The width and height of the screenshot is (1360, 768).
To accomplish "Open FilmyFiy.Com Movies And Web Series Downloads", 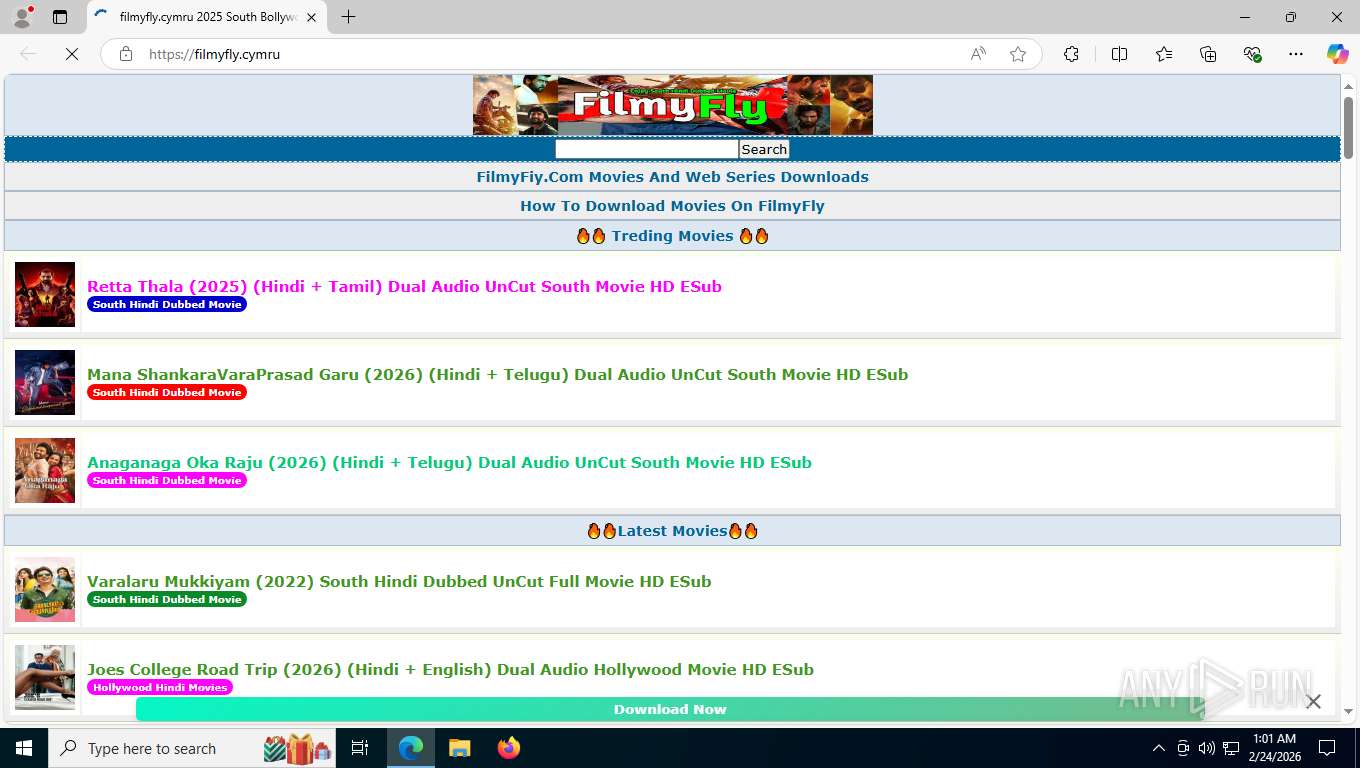I will tap(672, 177).
